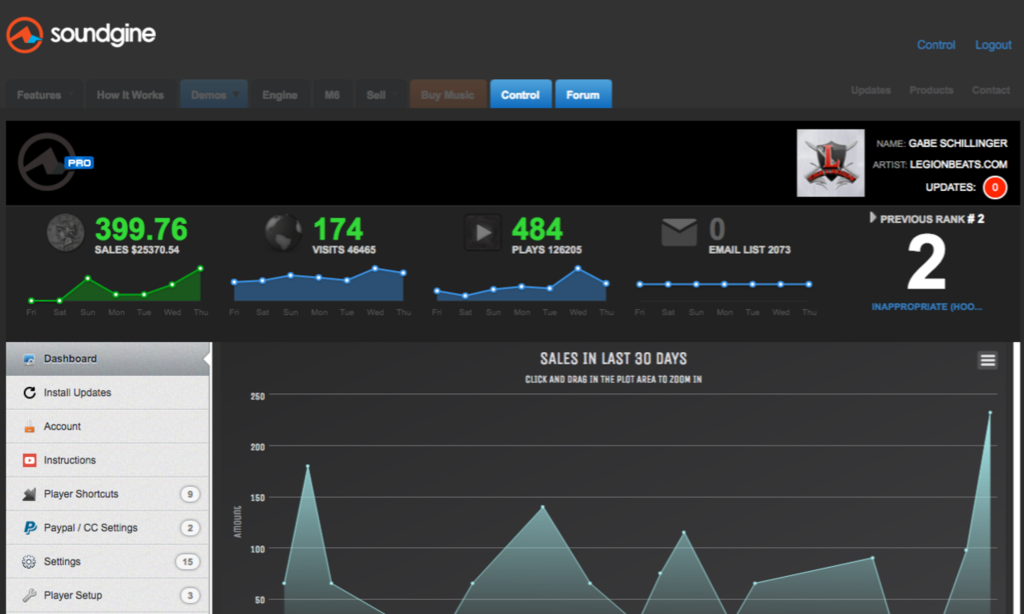Open the Engine tab
1024x614 pixels.
click(280, 95)
